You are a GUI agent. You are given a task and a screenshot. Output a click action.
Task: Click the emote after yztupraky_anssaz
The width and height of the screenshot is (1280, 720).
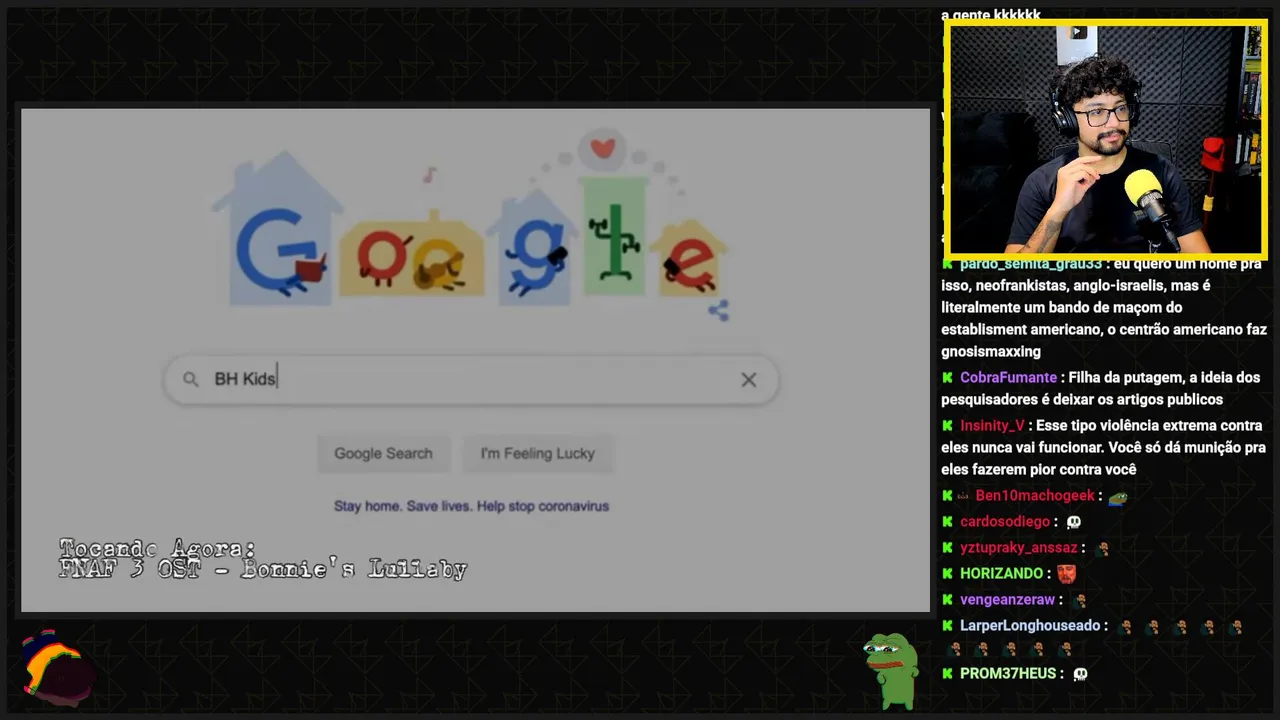click(1102, 549)
